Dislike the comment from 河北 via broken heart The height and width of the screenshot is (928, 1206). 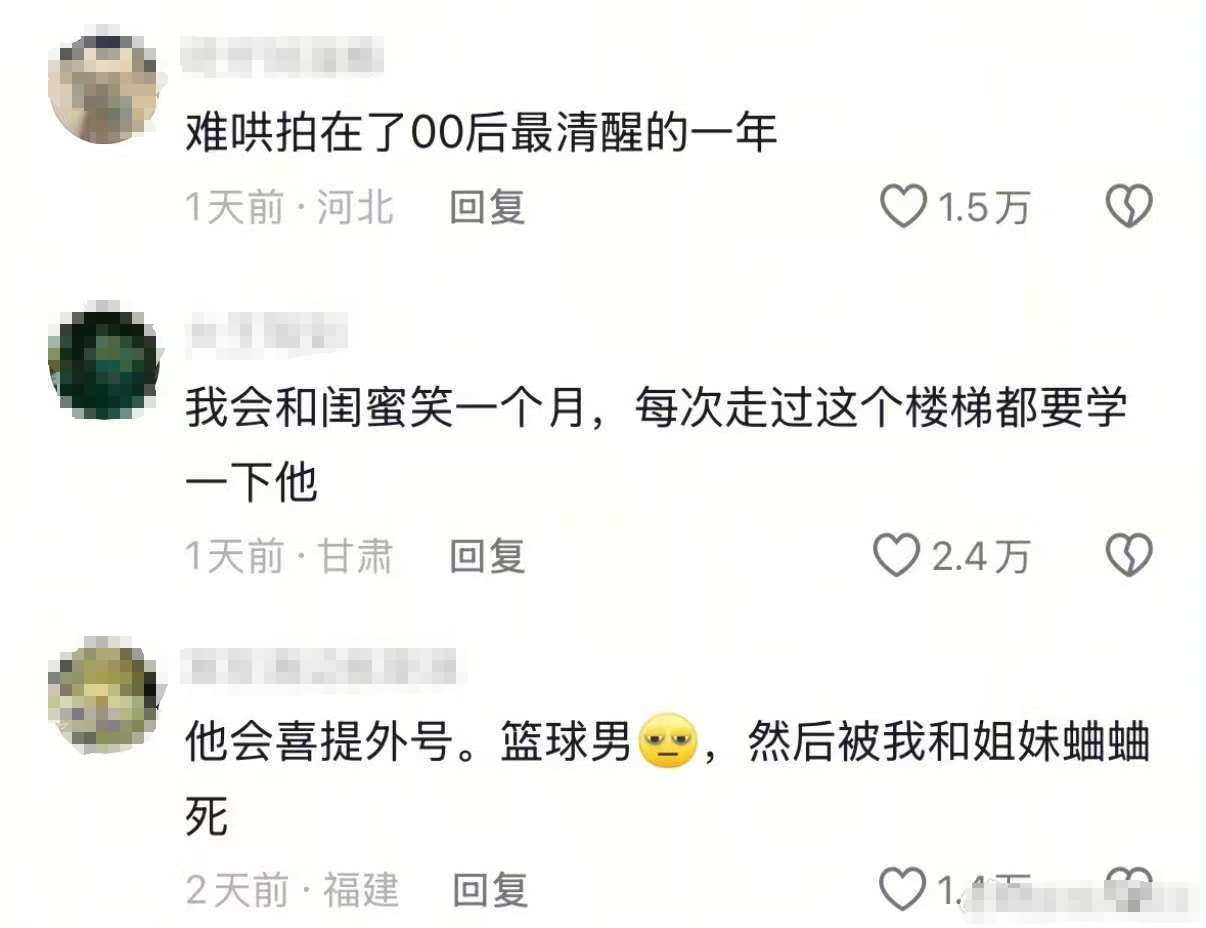[1128, 207]
